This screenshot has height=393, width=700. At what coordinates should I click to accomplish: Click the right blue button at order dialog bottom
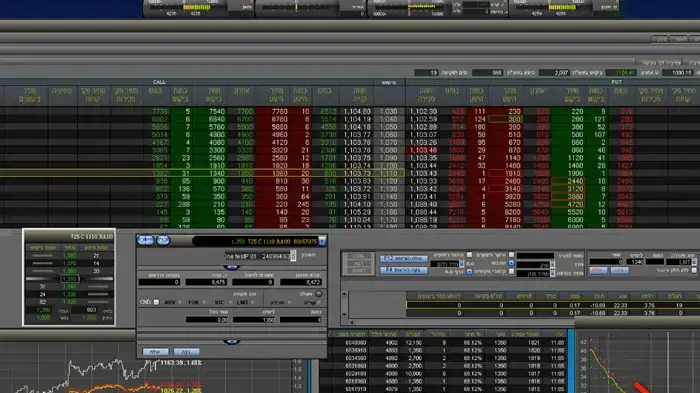pos(186,352)
